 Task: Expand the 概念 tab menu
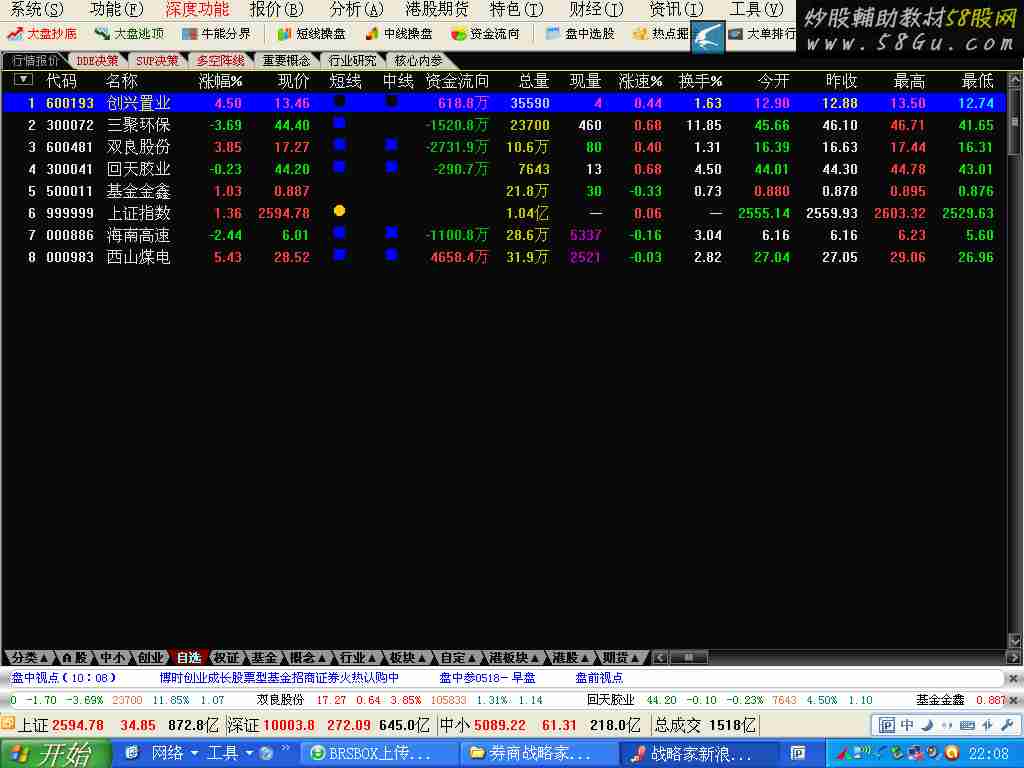(308, 658)
